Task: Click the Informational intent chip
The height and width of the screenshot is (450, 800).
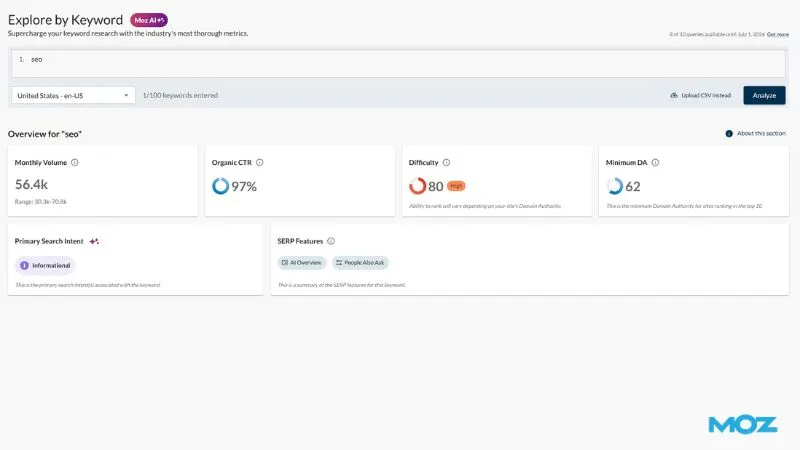Action: 45,266
